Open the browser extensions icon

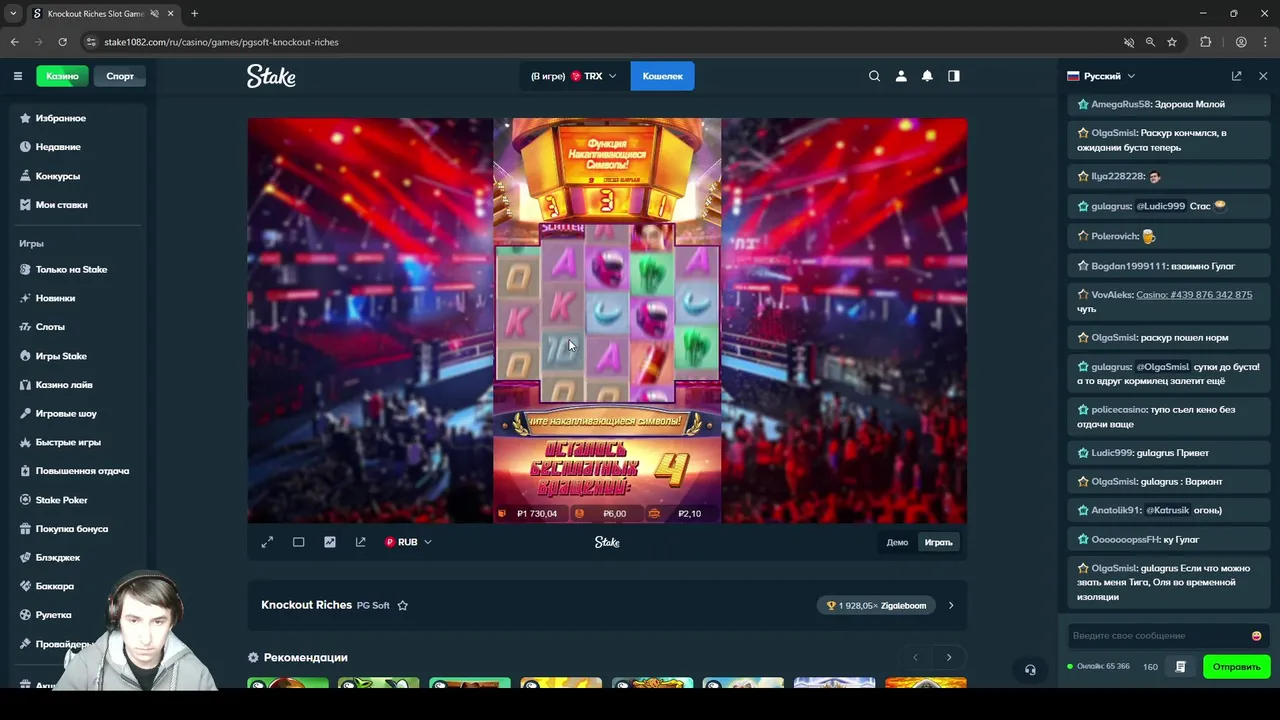(x=1205, y=42)
